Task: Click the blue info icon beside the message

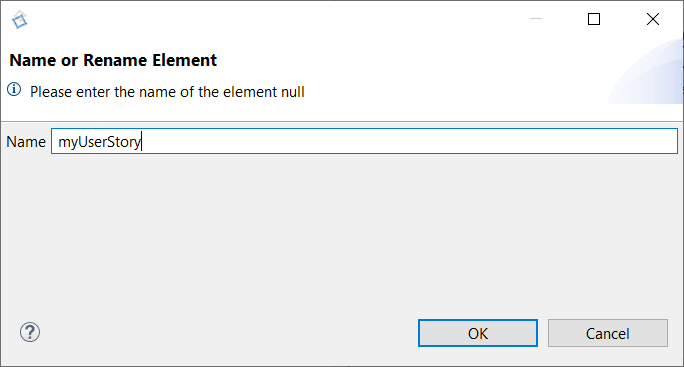Action: click(x=14, y=89)
